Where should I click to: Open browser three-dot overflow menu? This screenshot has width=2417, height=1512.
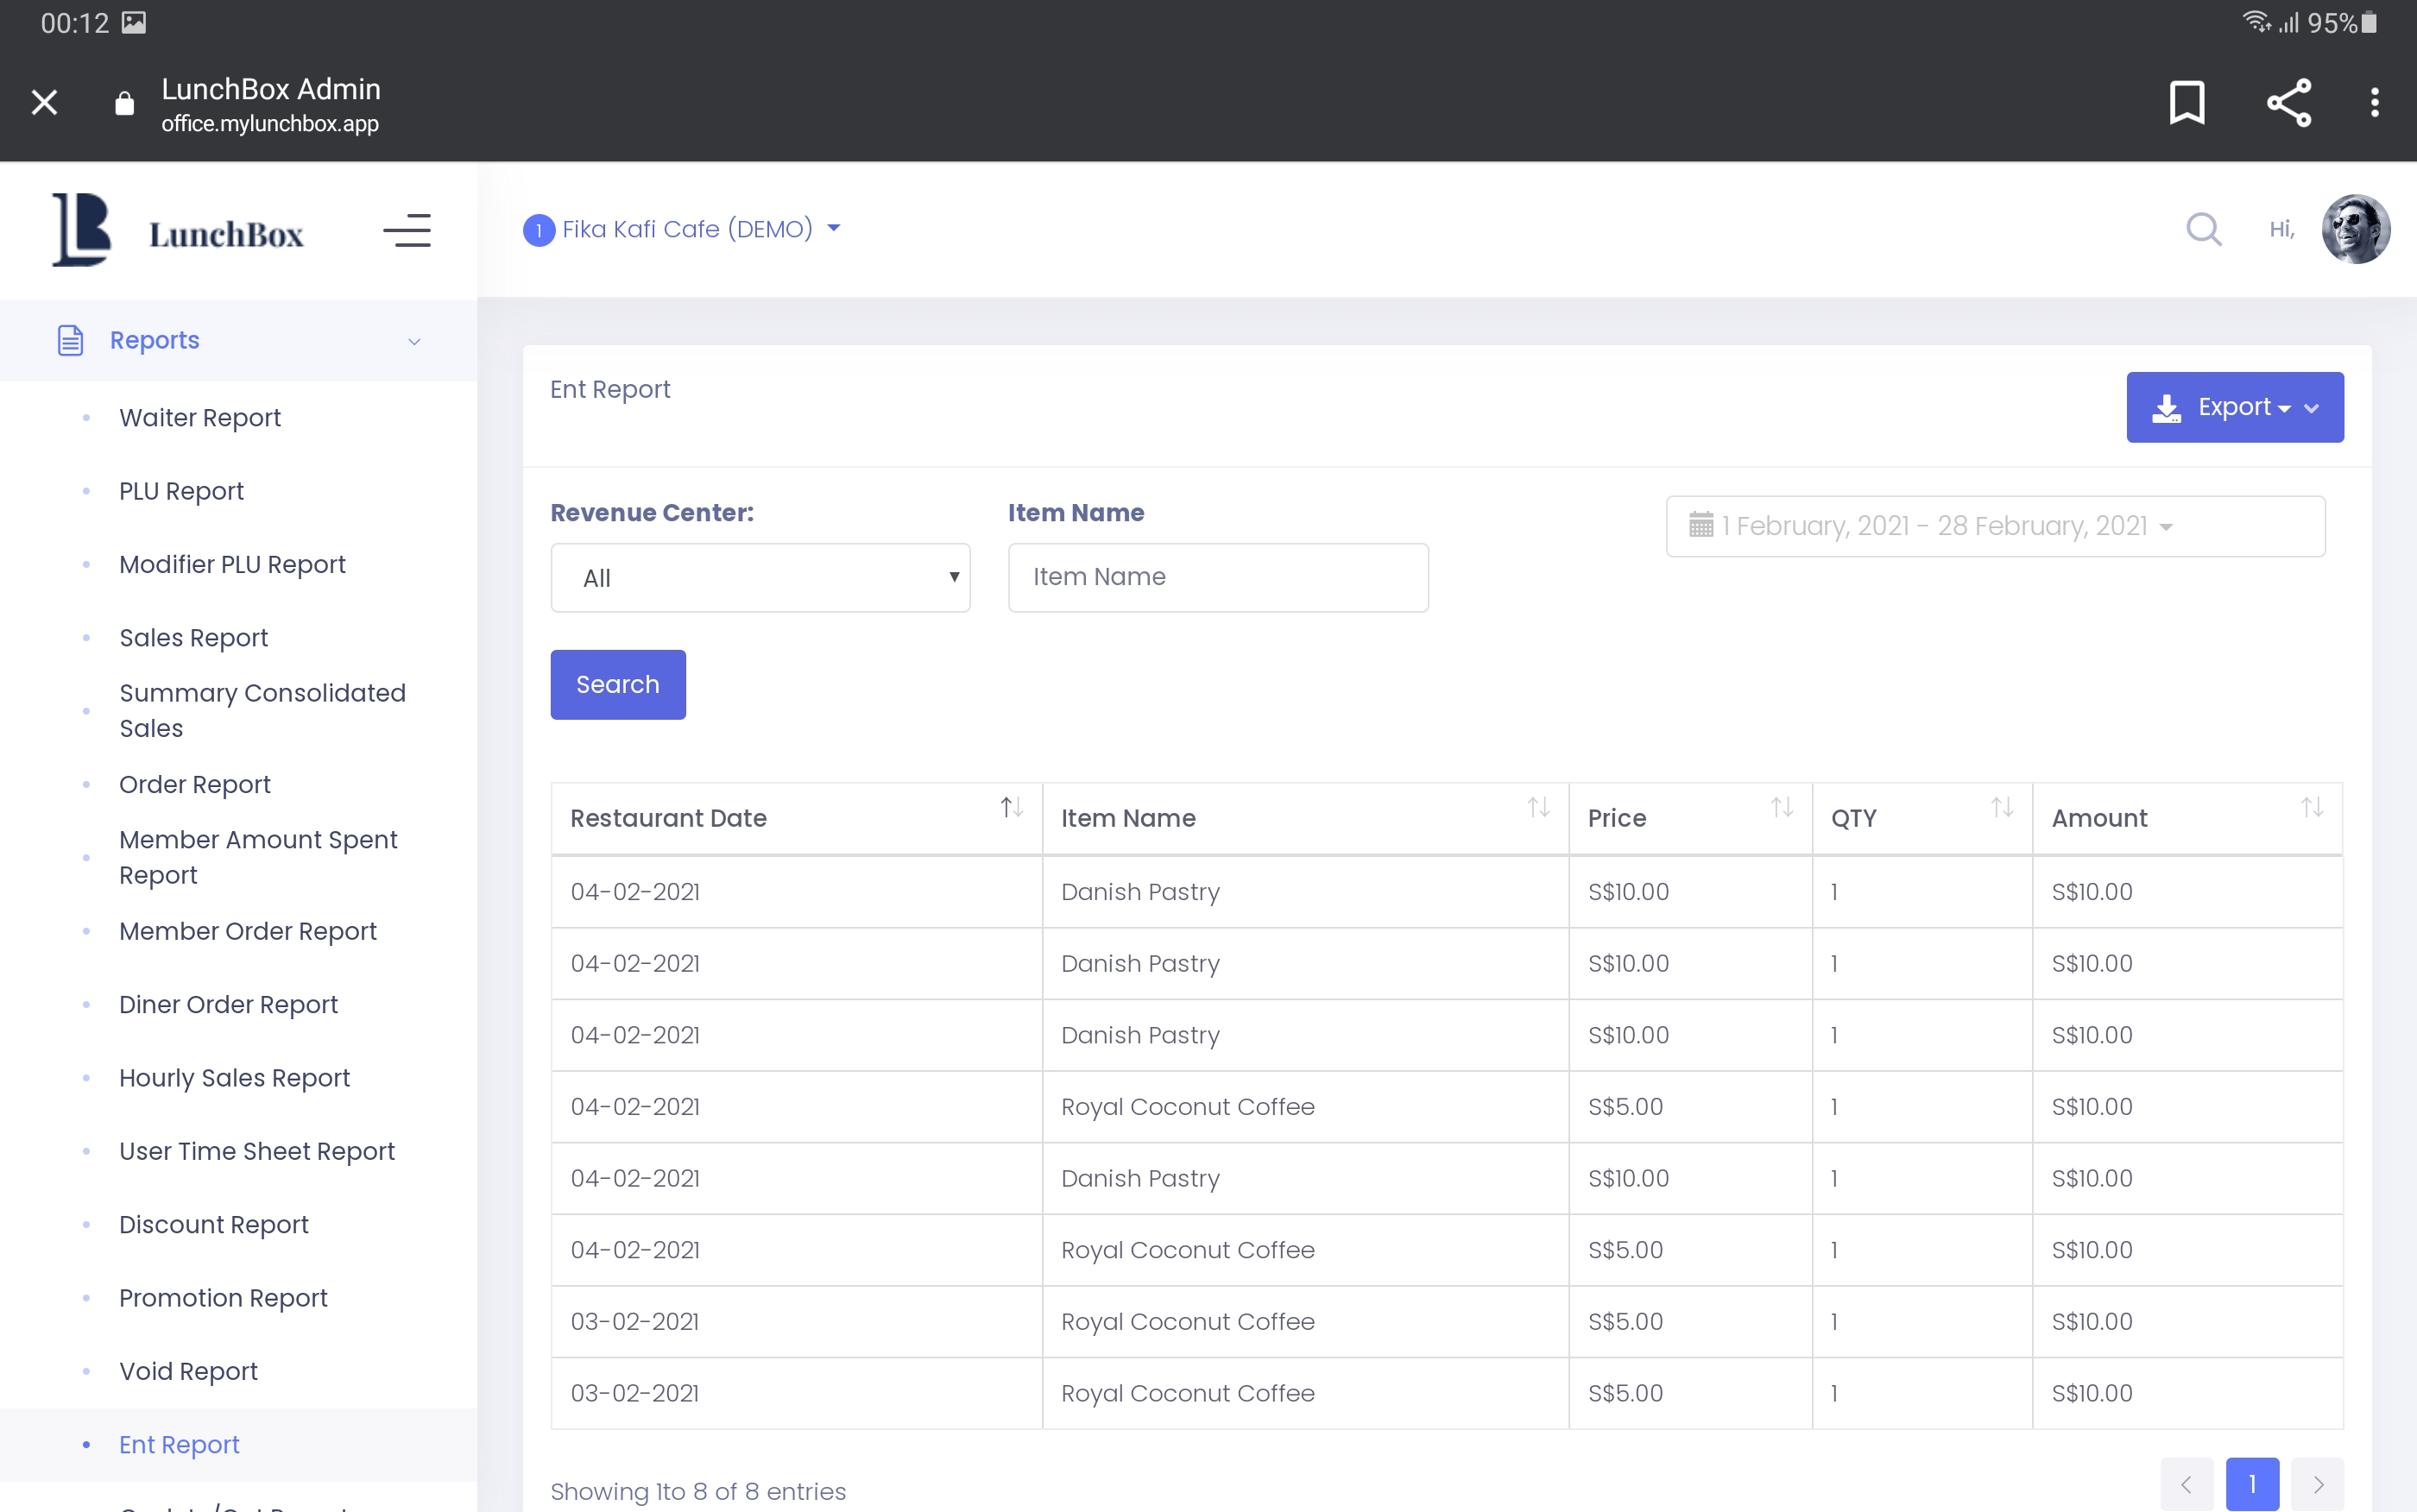[x=2374, y=102]
